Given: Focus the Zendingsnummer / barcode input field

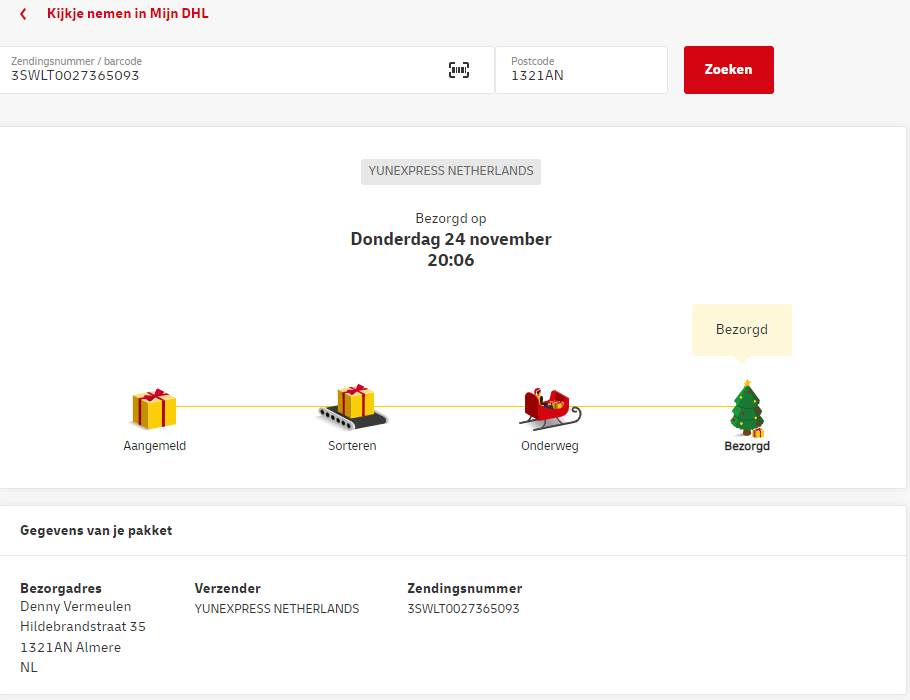Looking at the screenshot, I should click(220, 75).
